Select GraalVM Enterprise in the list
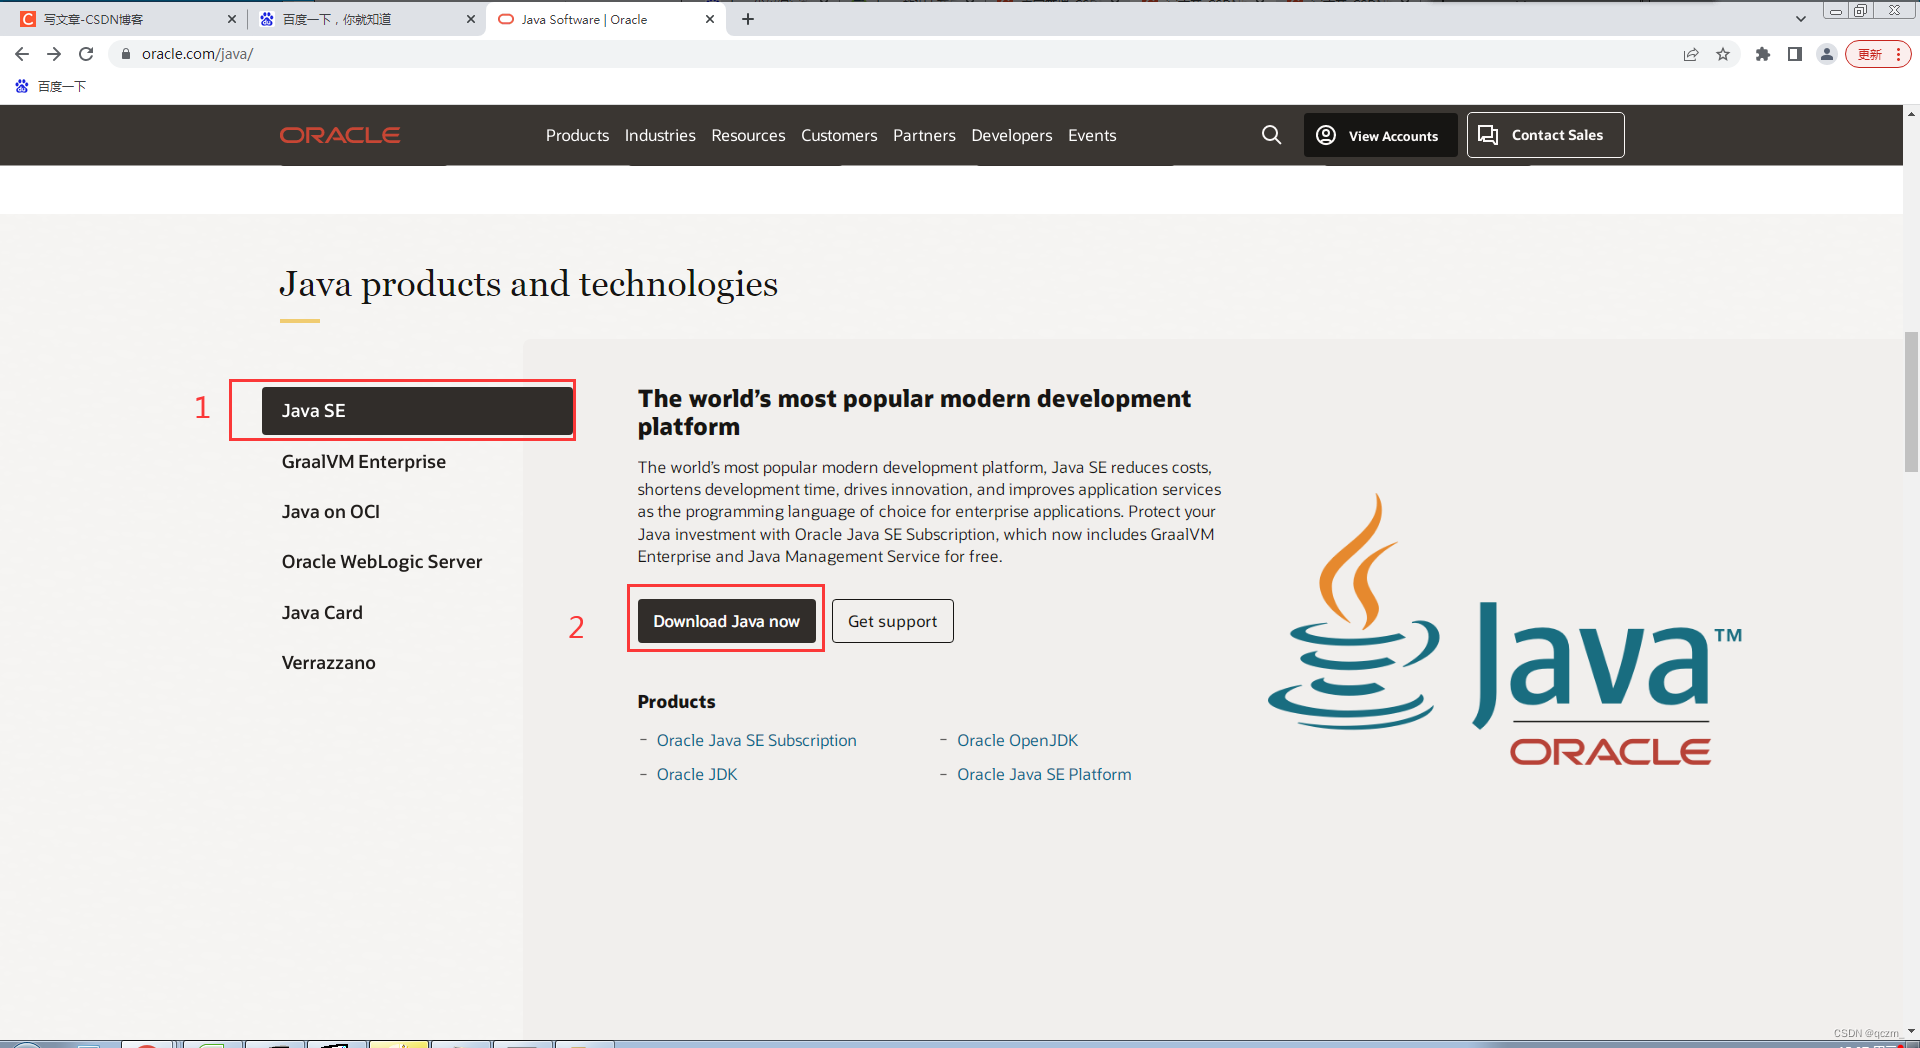 364,462
